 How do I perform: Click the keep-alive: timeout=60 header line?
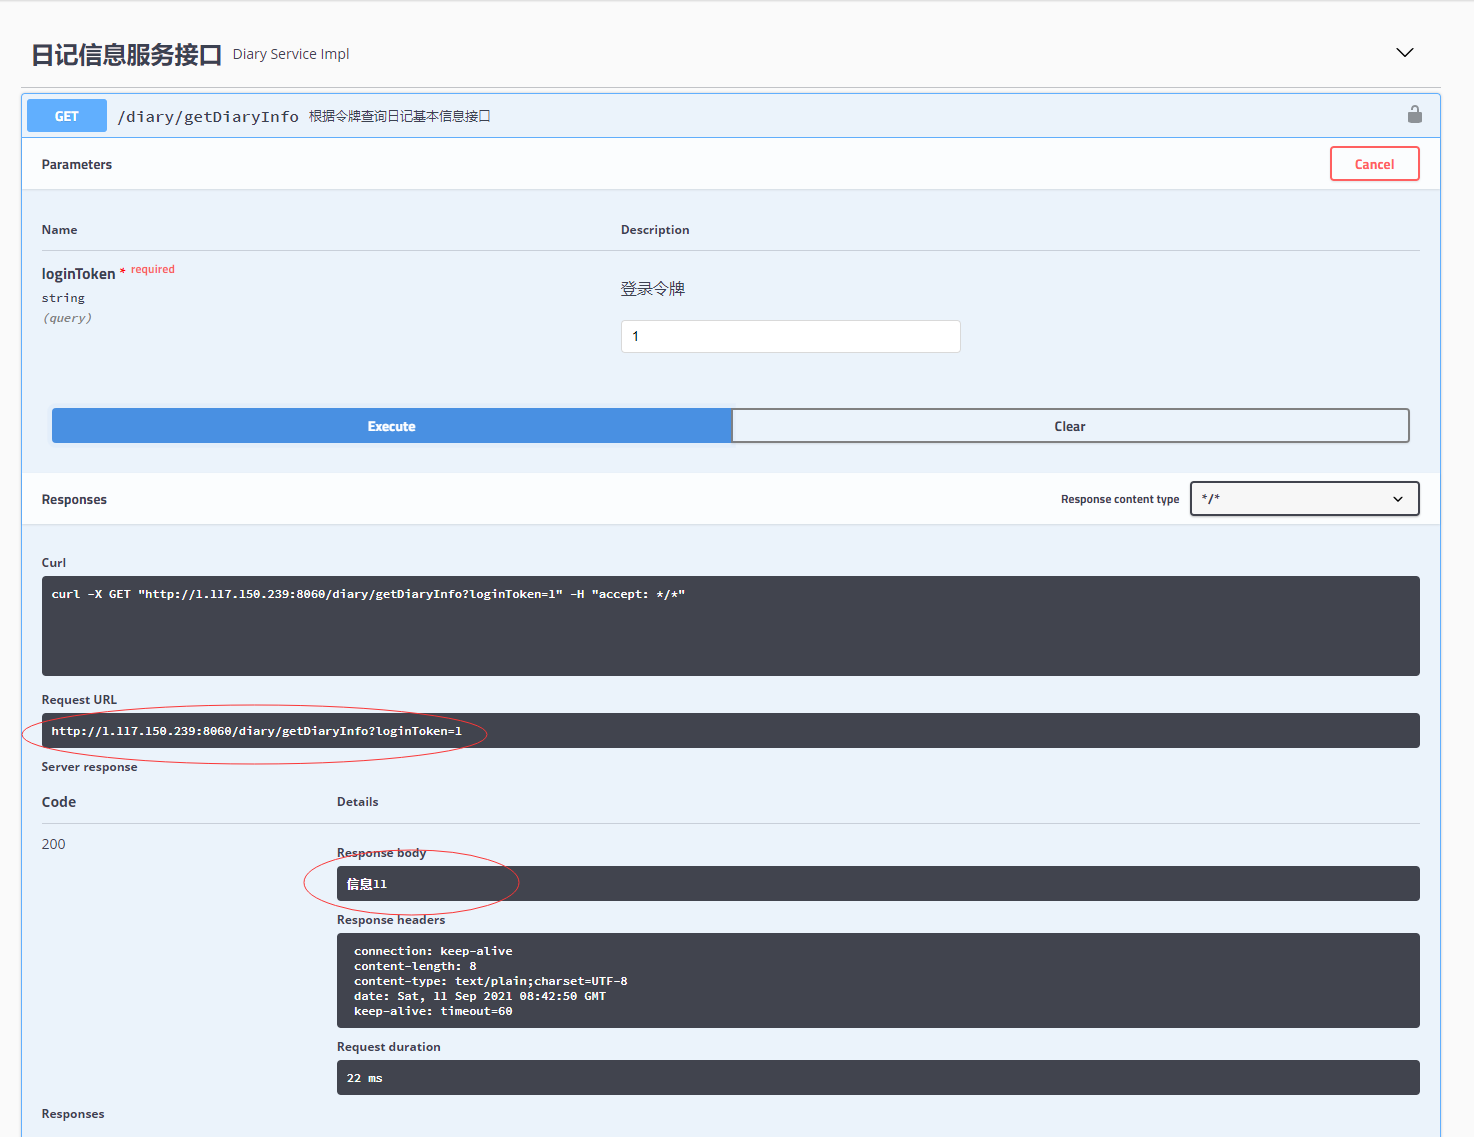point(433,1011)
